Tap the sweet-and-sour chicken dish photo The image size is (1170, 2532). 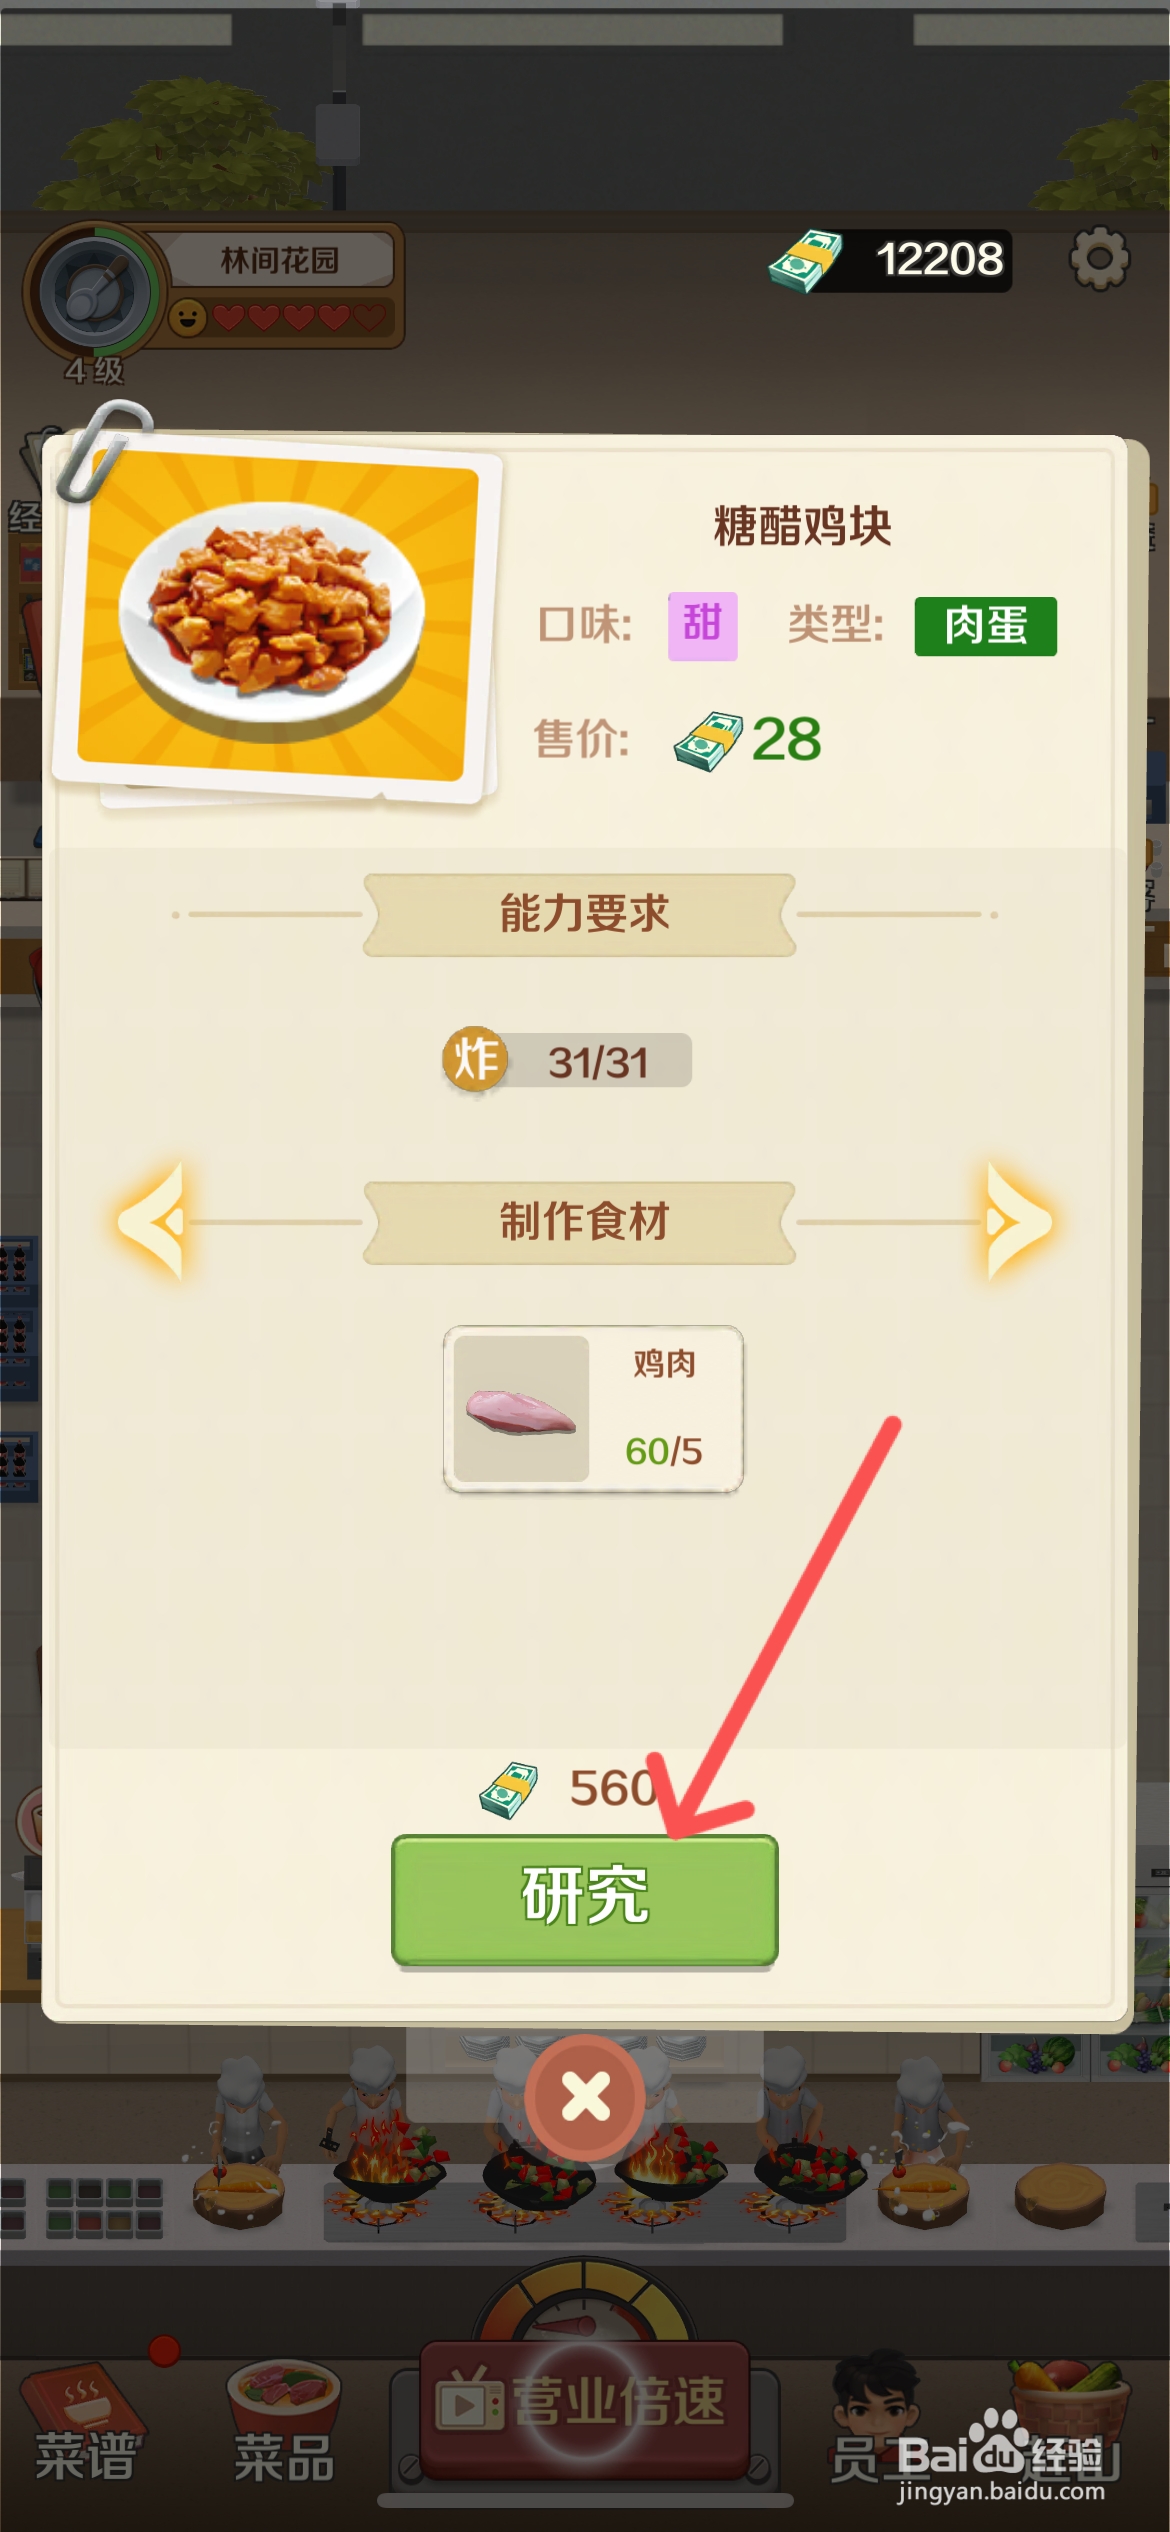275,618
